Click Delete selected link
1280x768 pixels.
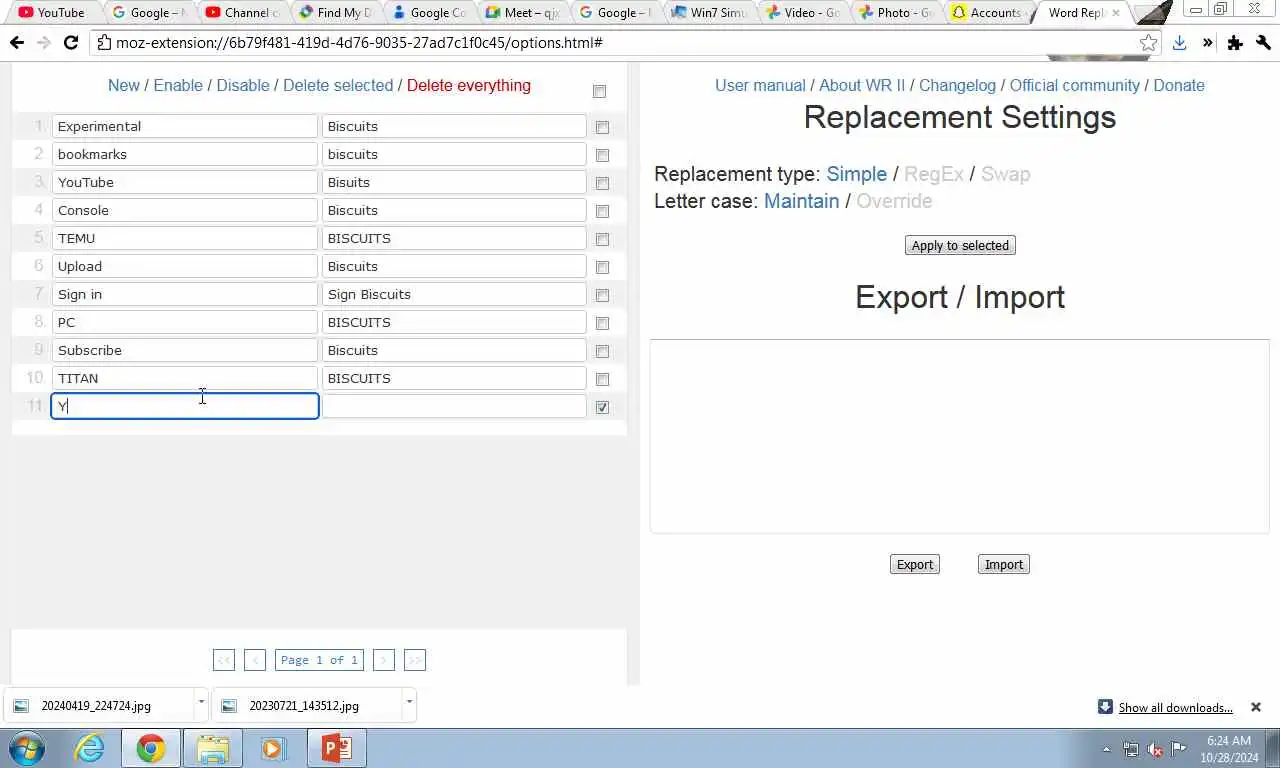(338, 85)
